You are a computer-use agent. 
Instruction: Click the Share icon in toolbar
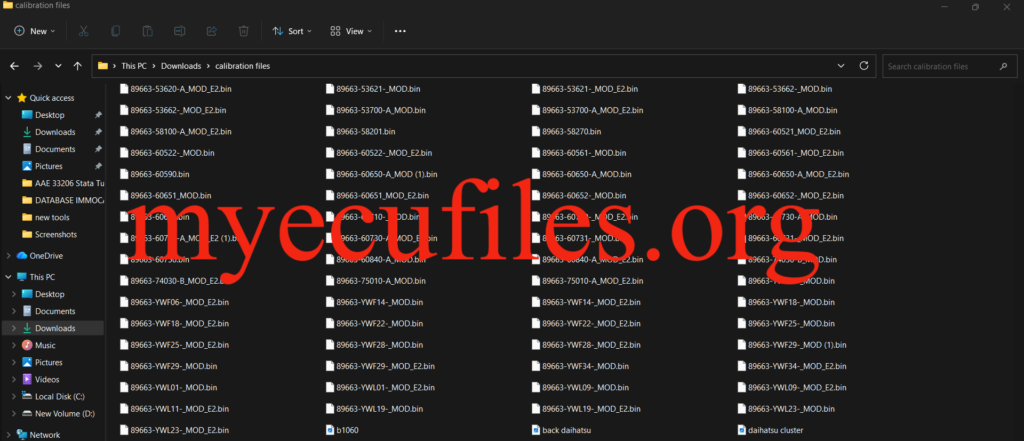point(213,31)
